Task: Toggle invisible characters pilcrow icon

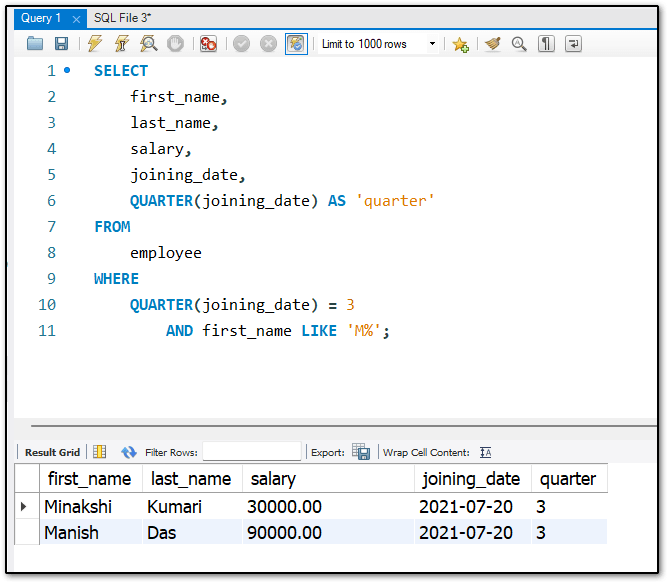Action: click(546, 43)
